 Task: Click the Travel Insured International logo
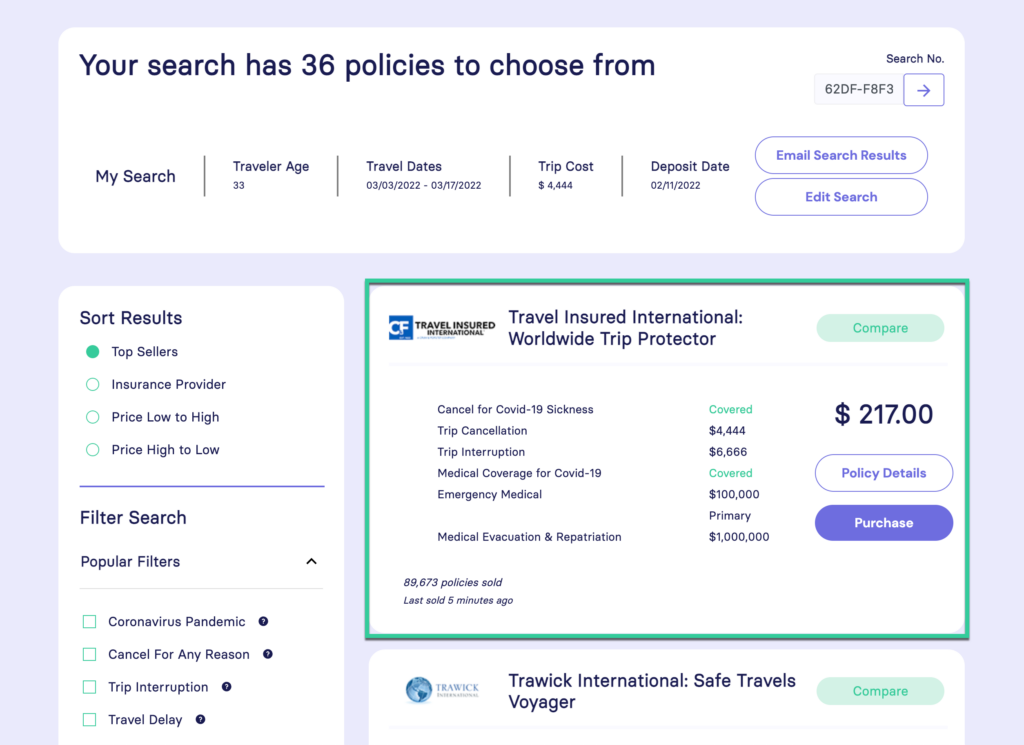coord(442,327)
